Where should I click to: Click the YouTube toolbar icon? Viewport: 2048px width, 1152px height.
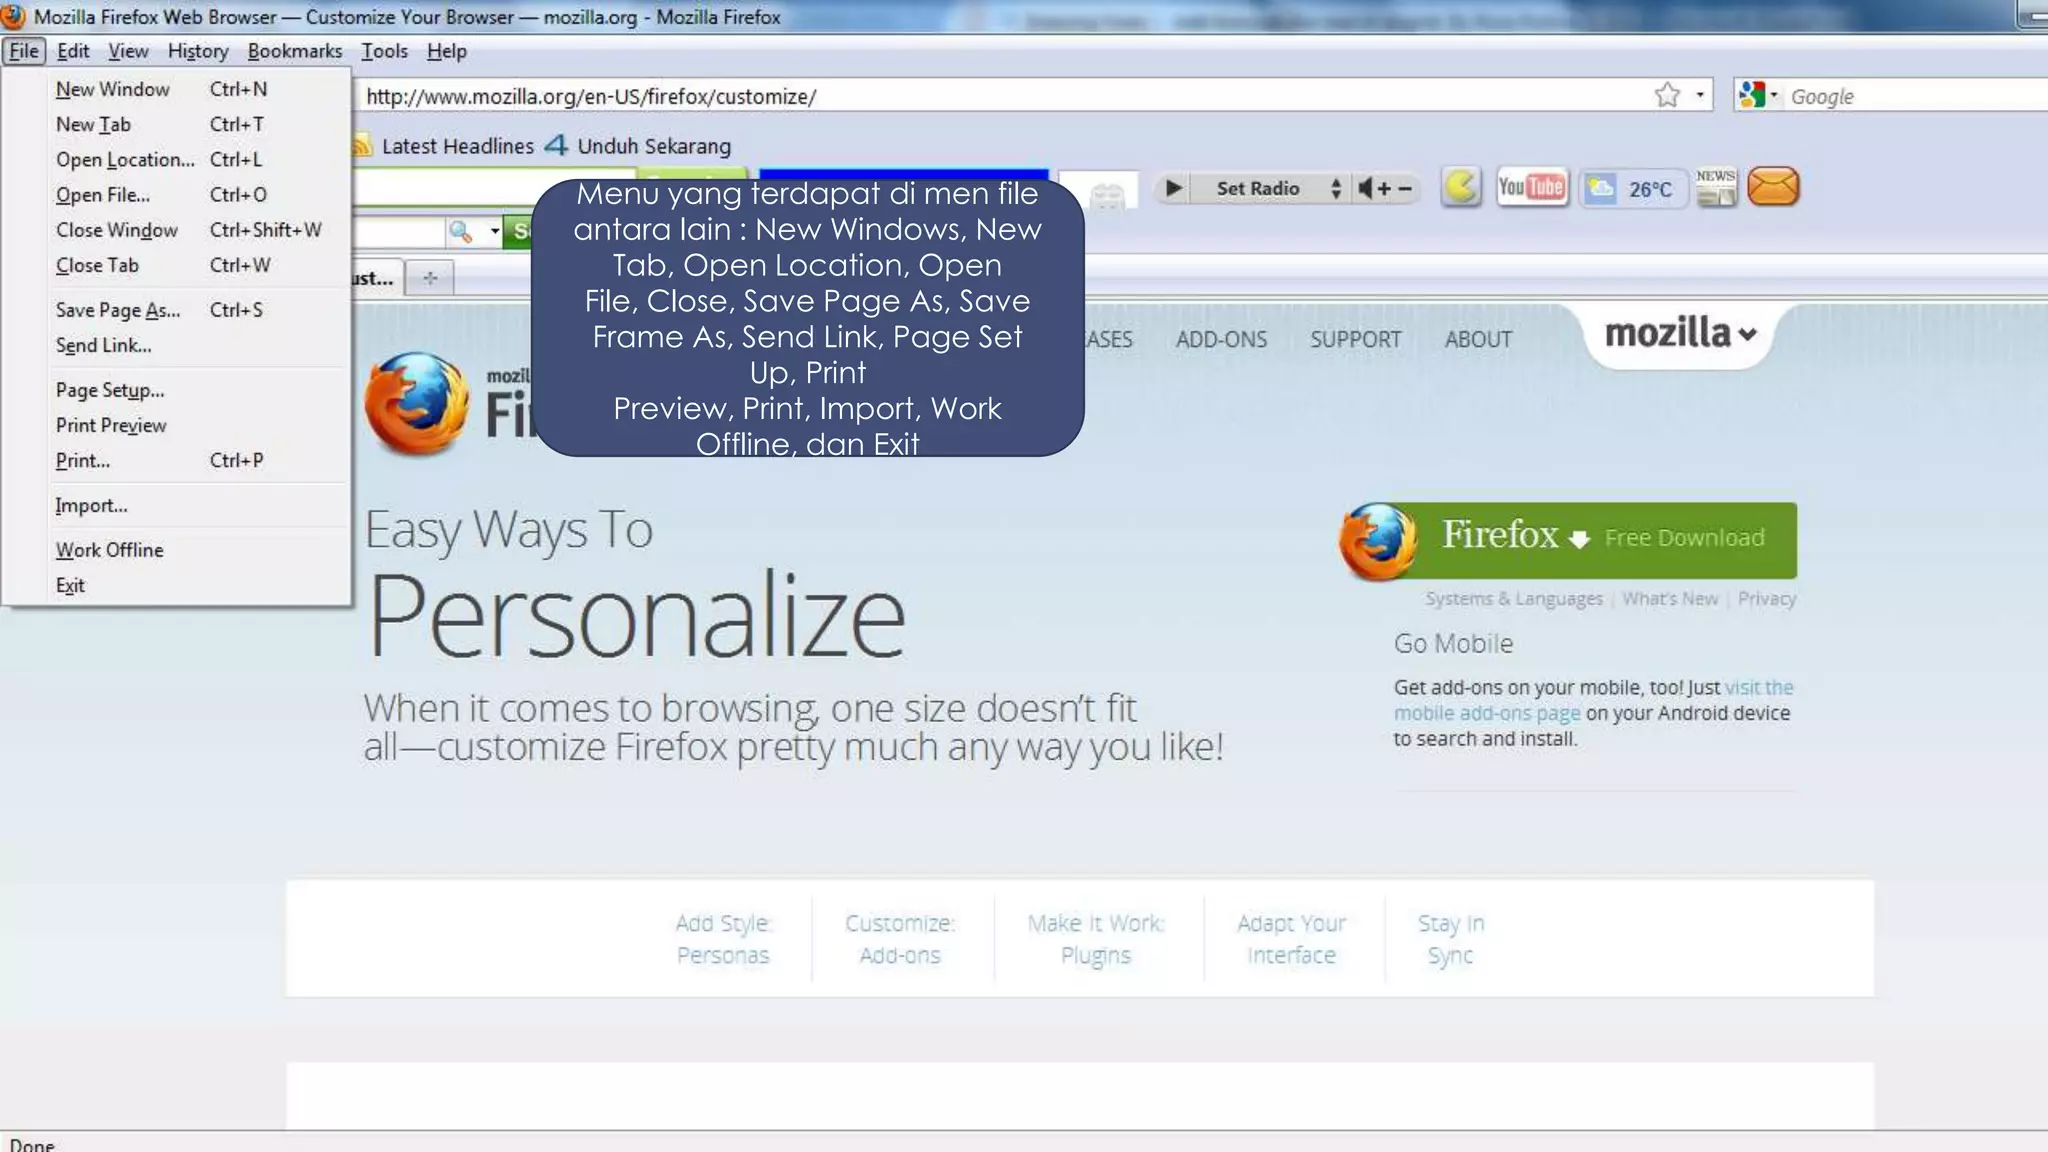pyautogui.click(x=1531, y=188)
